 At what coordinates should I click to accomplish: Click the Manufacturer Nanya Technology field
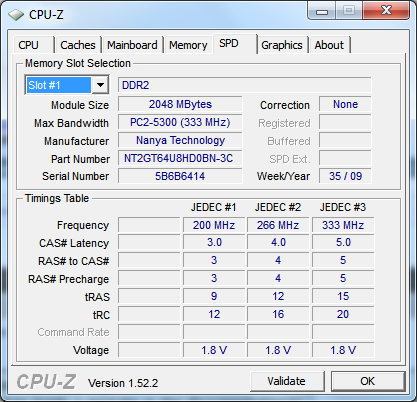(x=180, y=140)
